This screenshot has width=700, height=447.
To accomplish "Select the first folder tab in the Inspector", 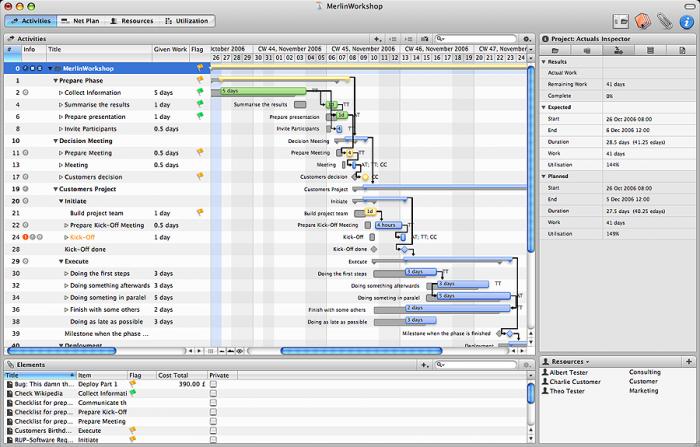I will click(x=555, y=50).
